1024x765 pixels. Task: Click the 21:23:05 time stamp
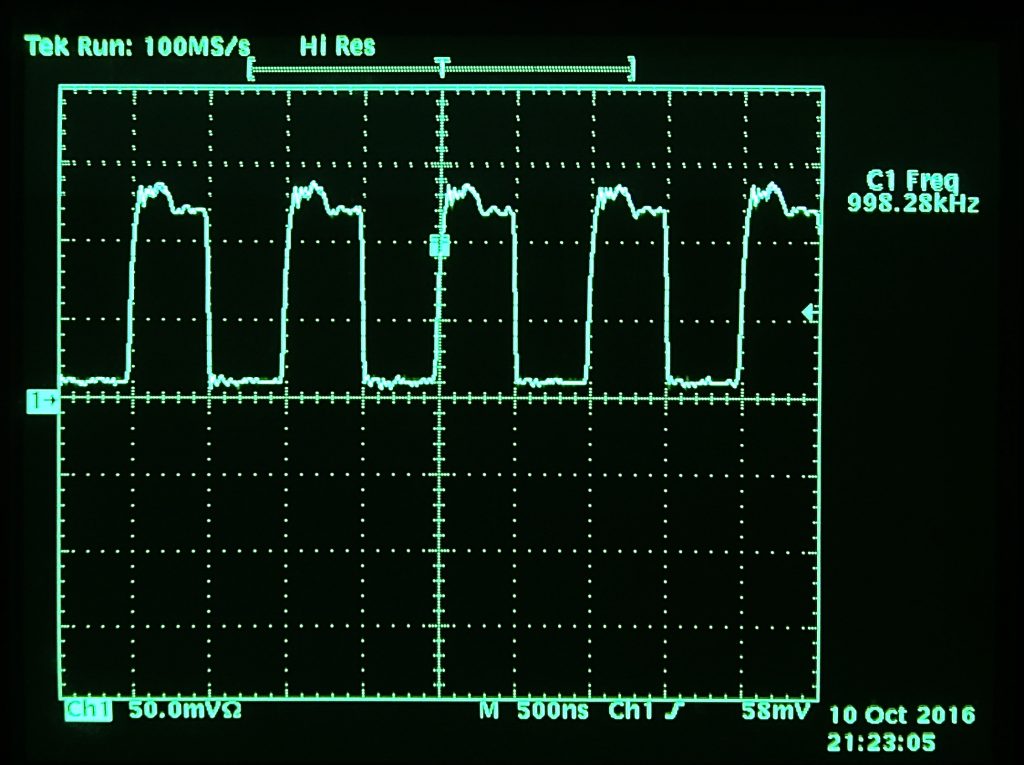click(x=882, y=743)
